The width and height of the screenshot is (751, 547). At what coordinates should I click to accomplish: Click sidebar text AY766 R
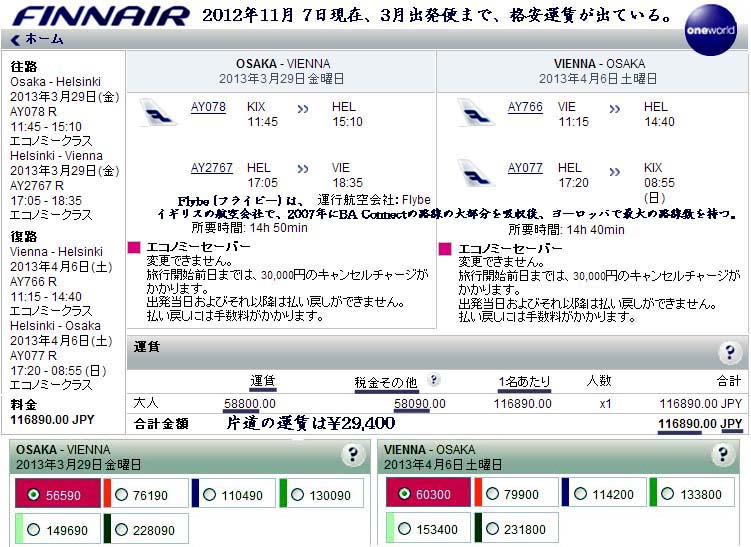pos(34,281)
